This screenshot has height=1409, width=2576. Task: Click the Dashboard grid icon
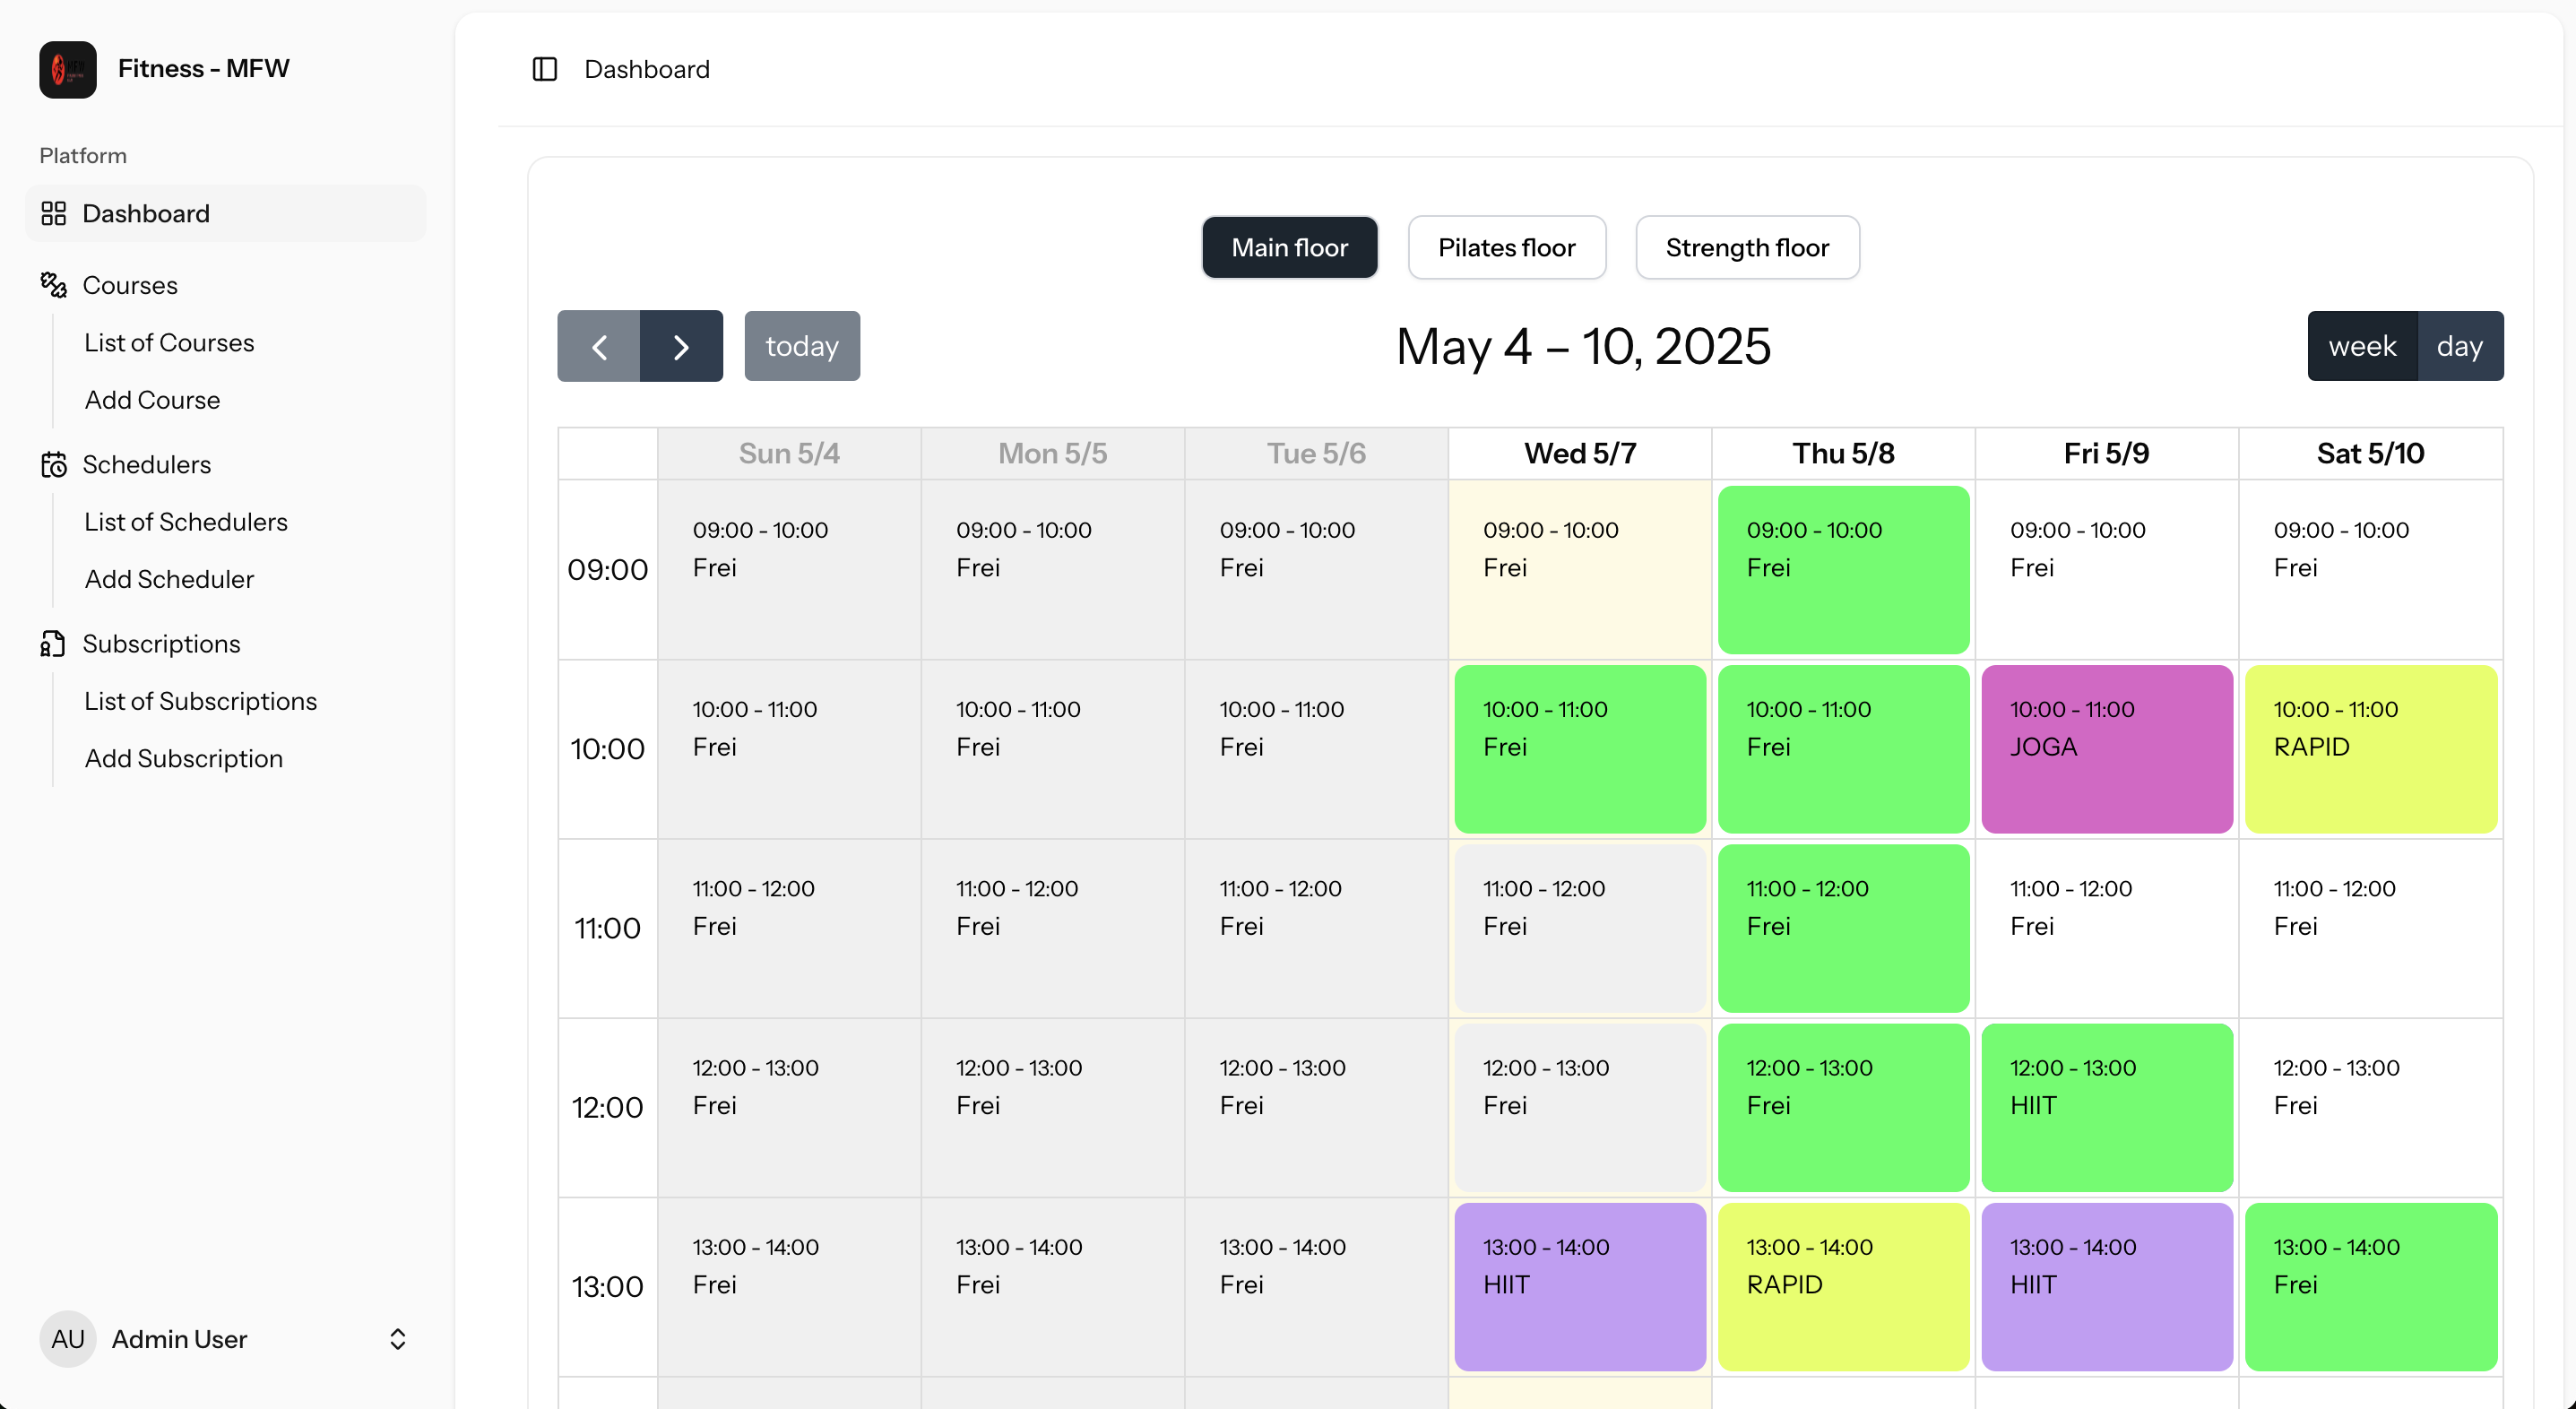(x=53, y=213)
